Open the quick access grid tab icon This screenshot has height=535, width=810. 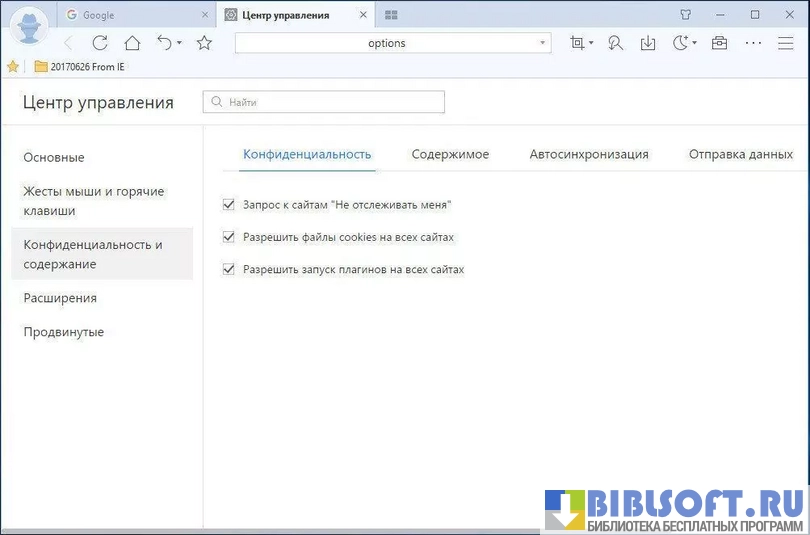tap(391, 15)
